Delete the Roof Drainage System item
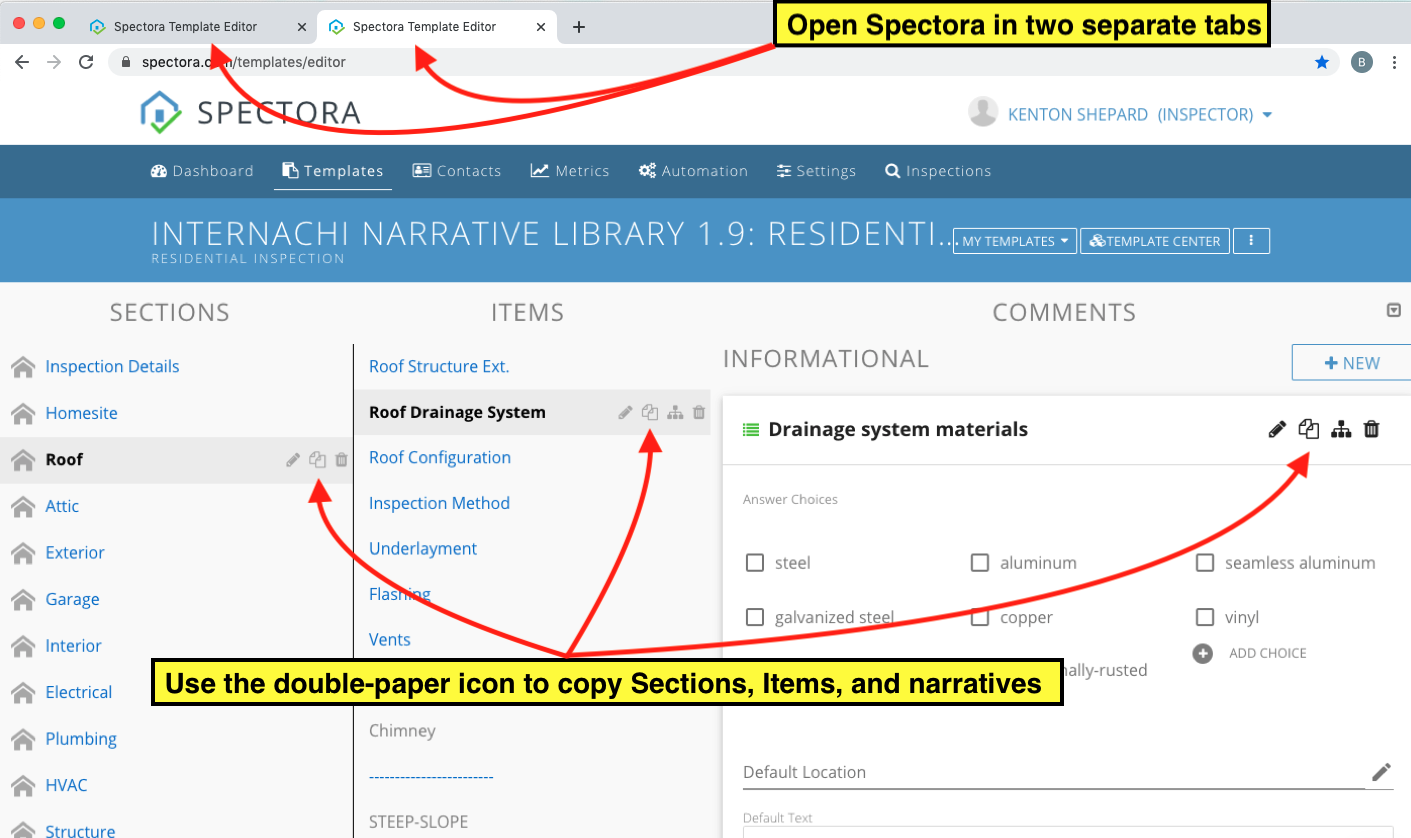Screen dimensions: 1411x838 point(699,412)
